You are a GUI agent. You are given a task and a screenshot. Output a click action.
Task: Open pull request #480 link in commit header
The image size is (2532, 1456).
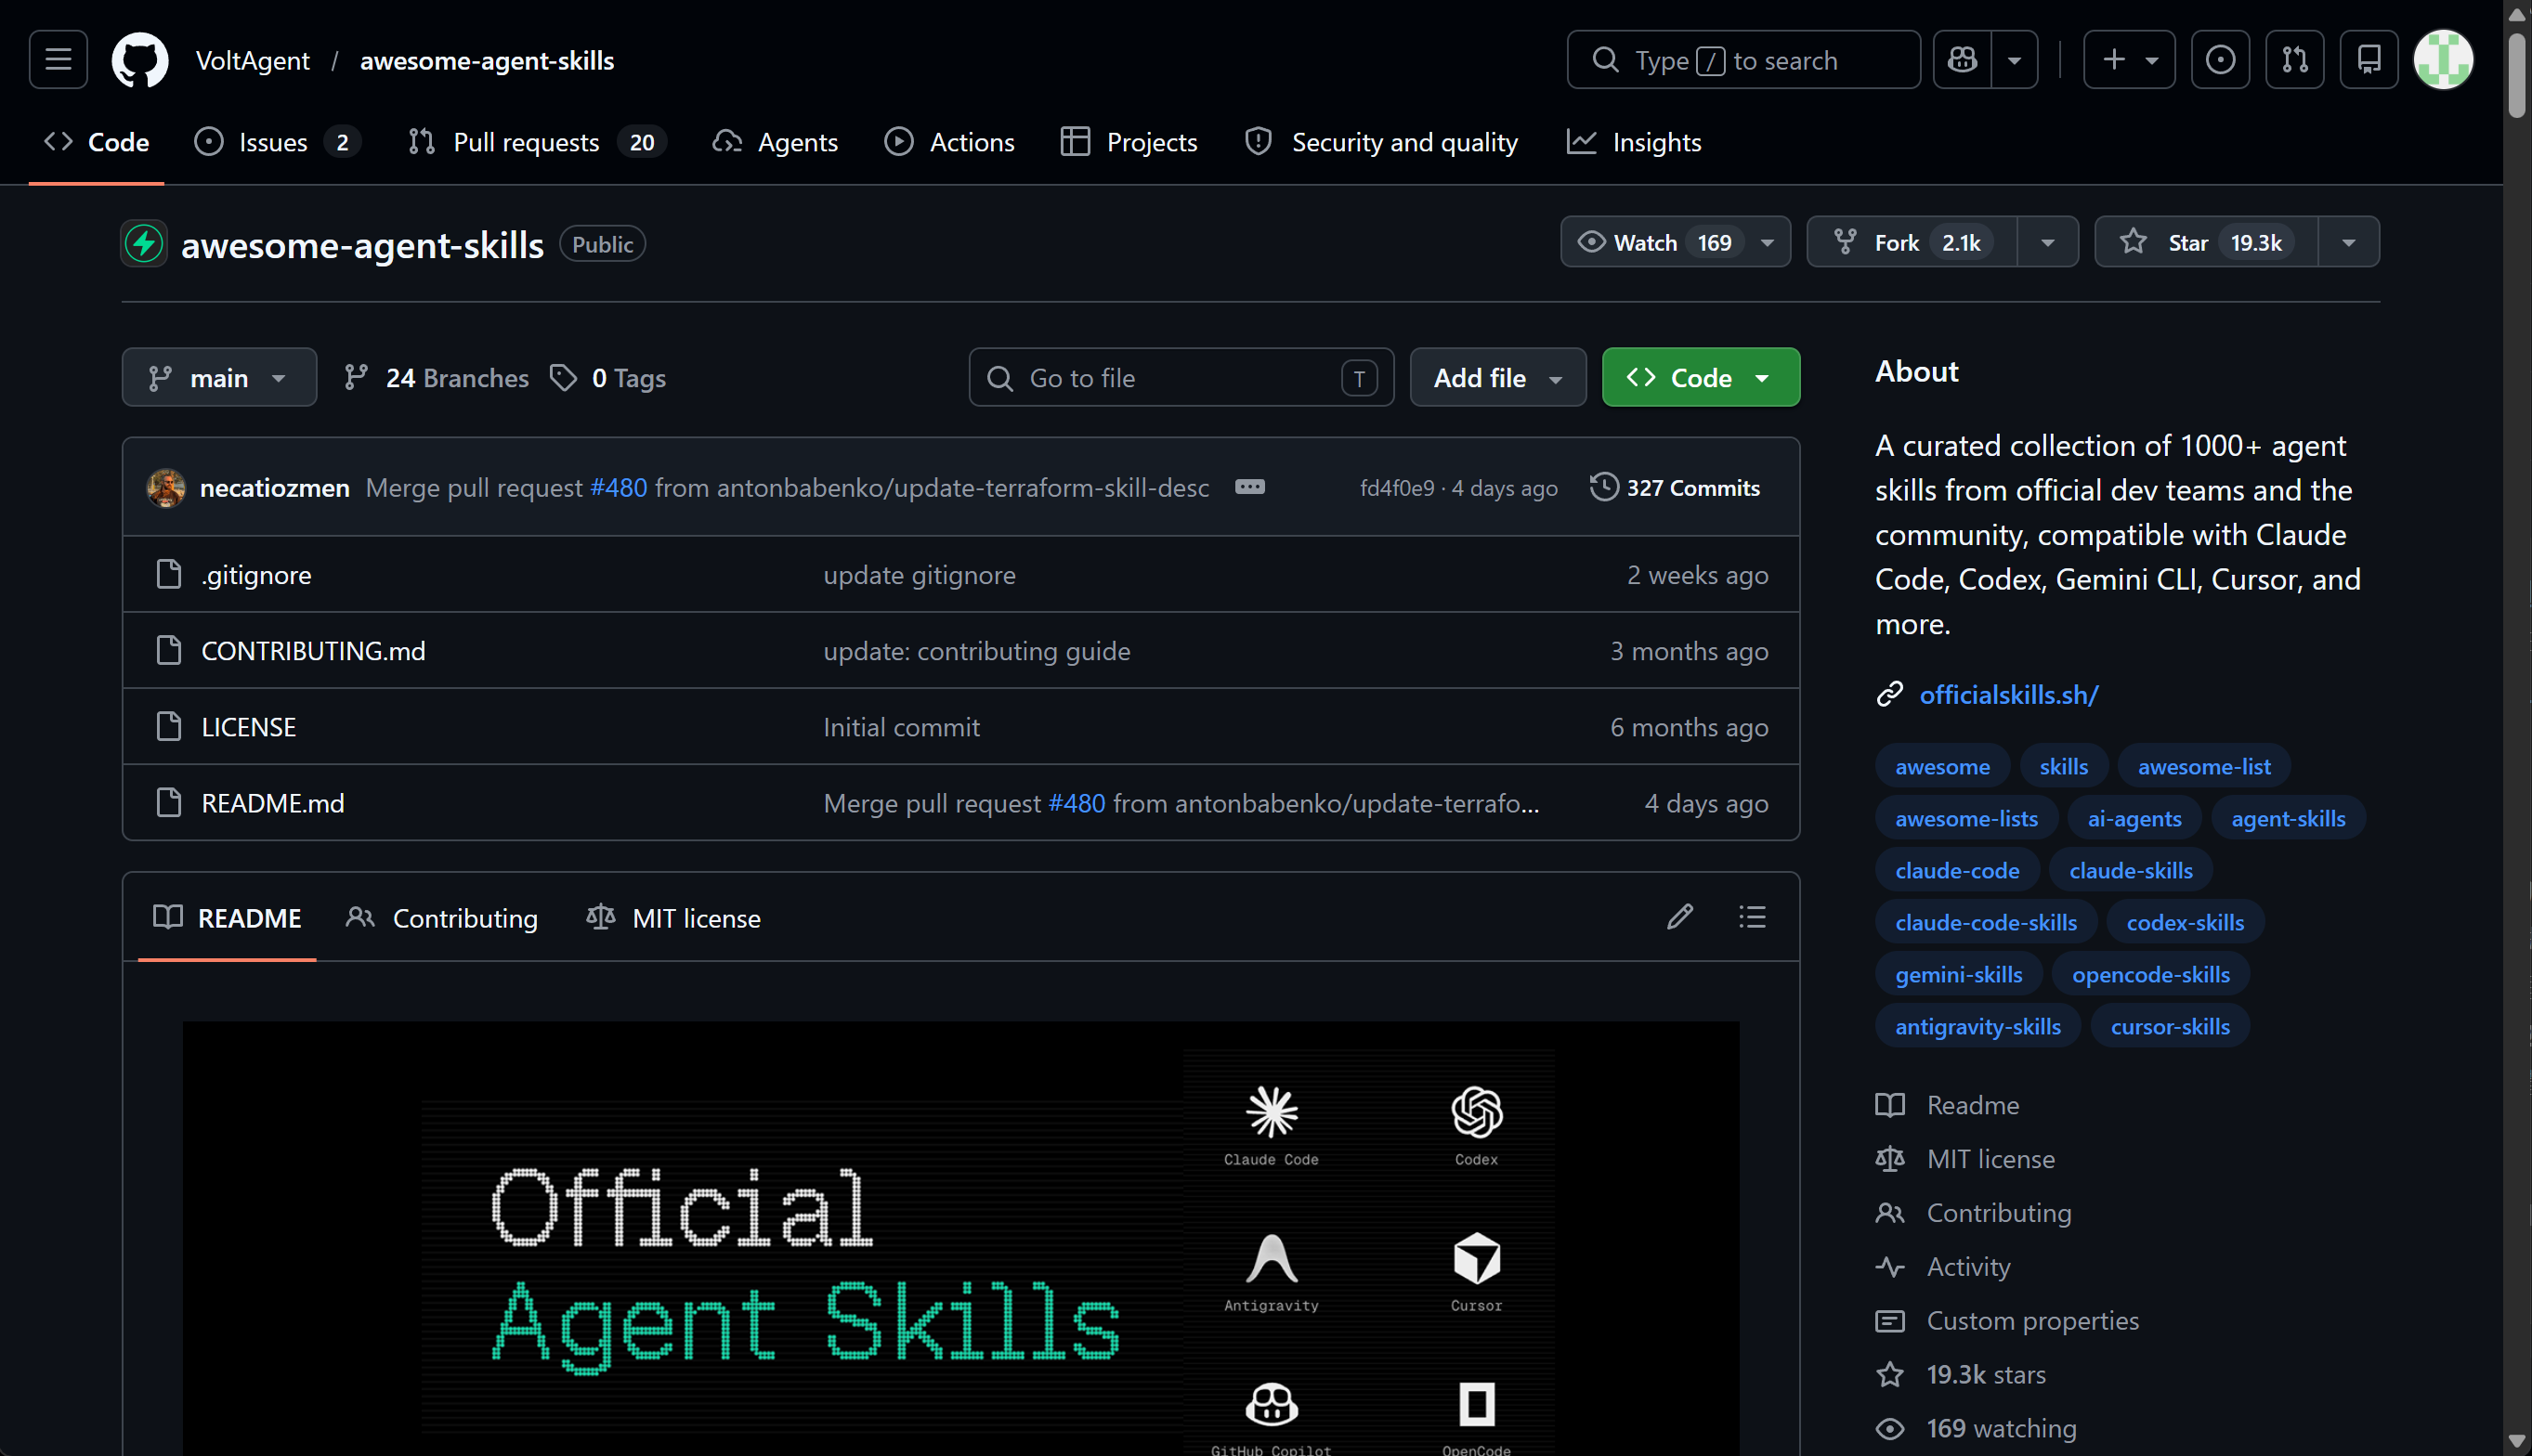[x=619, y=487]
